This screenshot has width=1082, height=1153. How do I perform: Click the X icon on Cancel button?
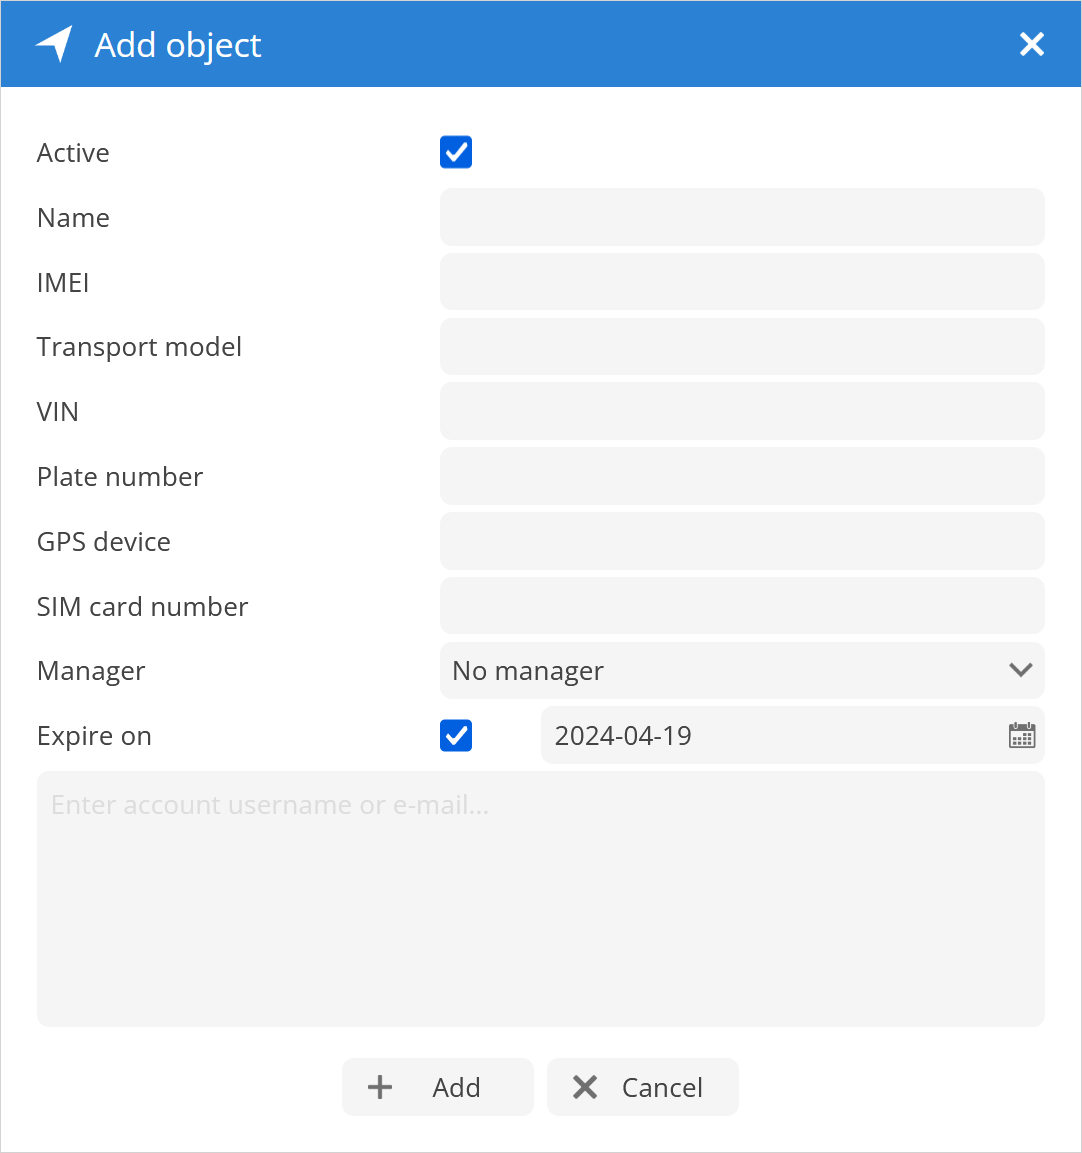pyautogui.click(x=585, y=1087)
